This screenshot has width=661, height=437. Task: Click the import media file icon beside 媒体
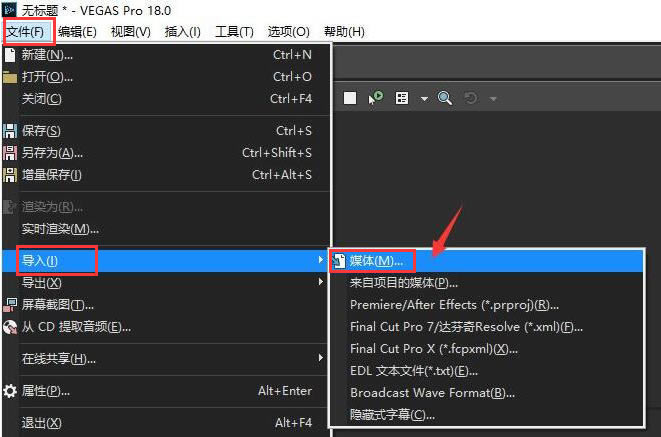point(339,261)
